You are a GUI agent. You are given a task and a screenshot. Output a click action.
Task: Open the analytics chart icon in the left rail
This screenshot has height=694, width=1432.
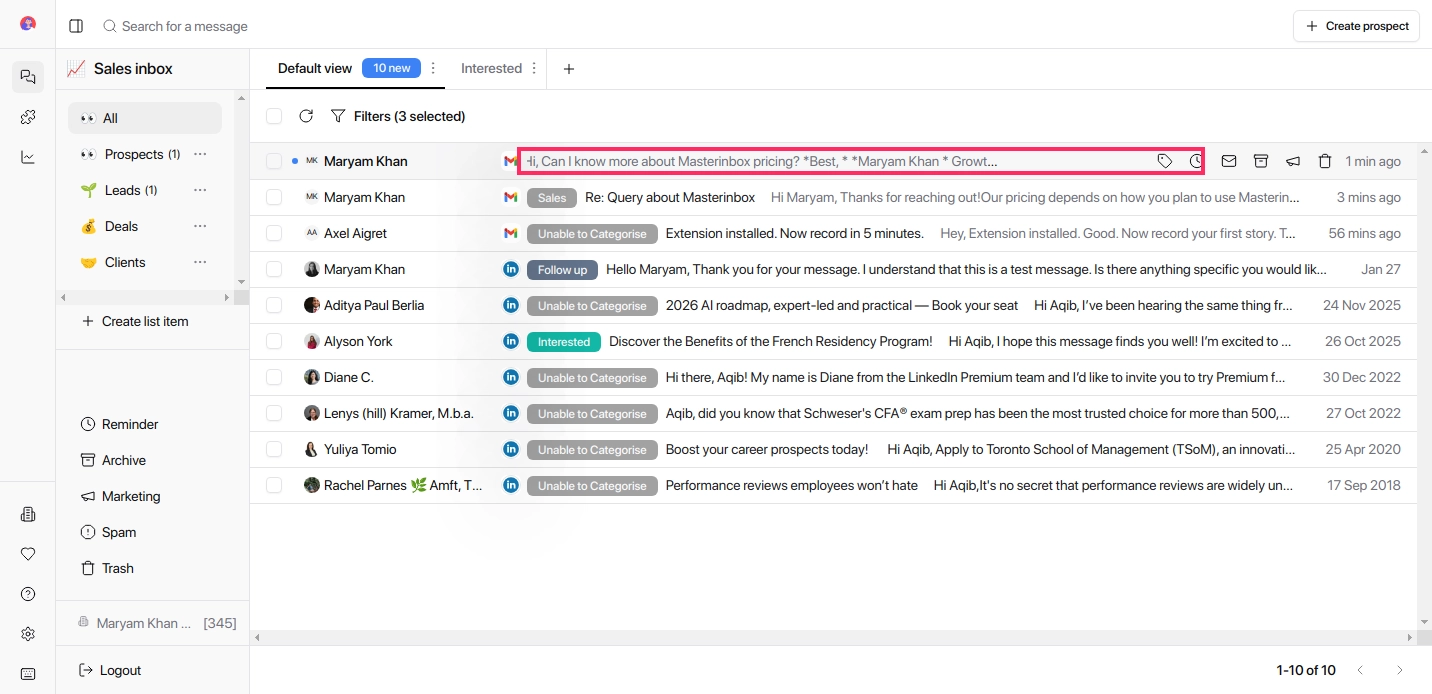[x=27, y=156]
